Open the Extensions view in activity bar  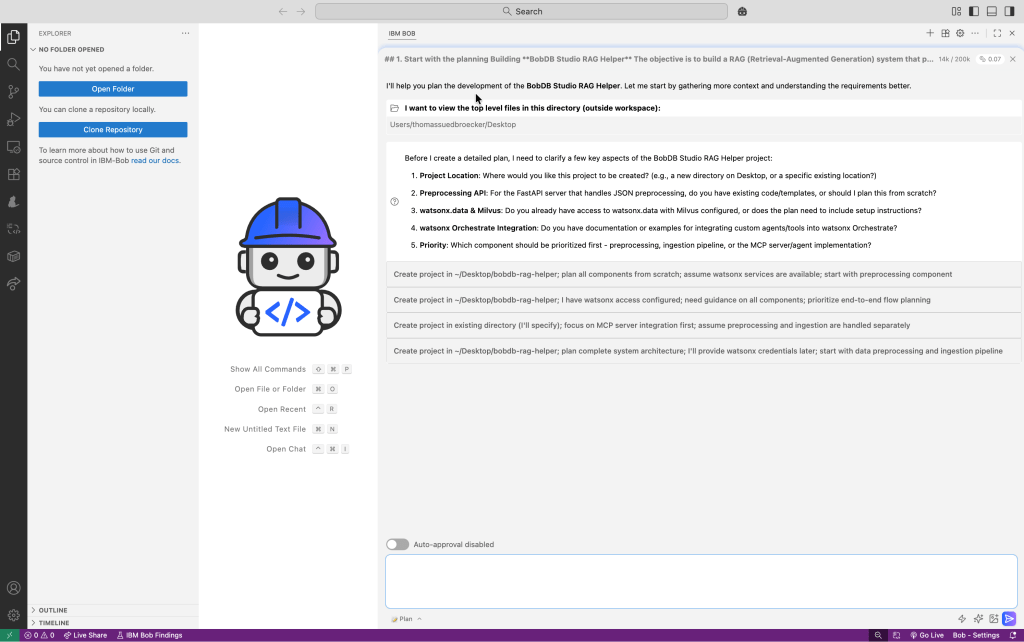point(13,173)
